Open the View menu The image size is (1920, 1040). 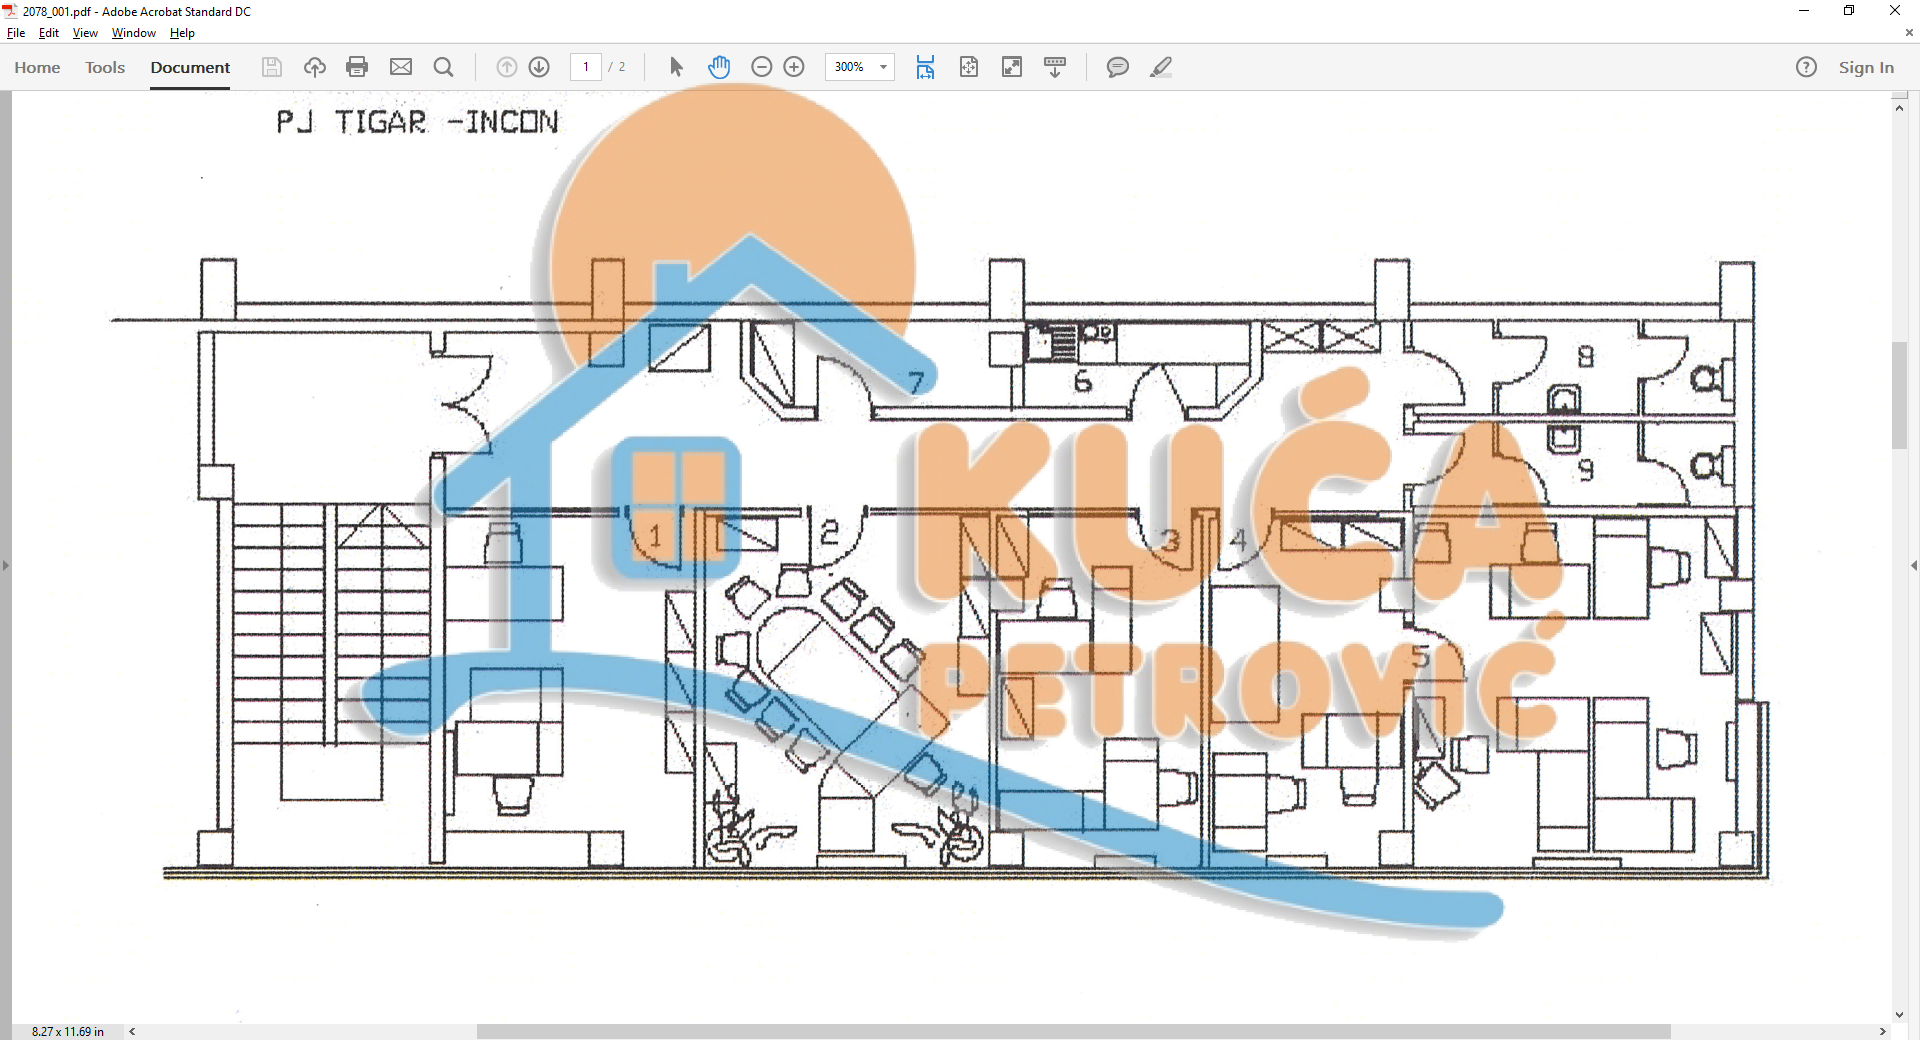click(85, 33)
